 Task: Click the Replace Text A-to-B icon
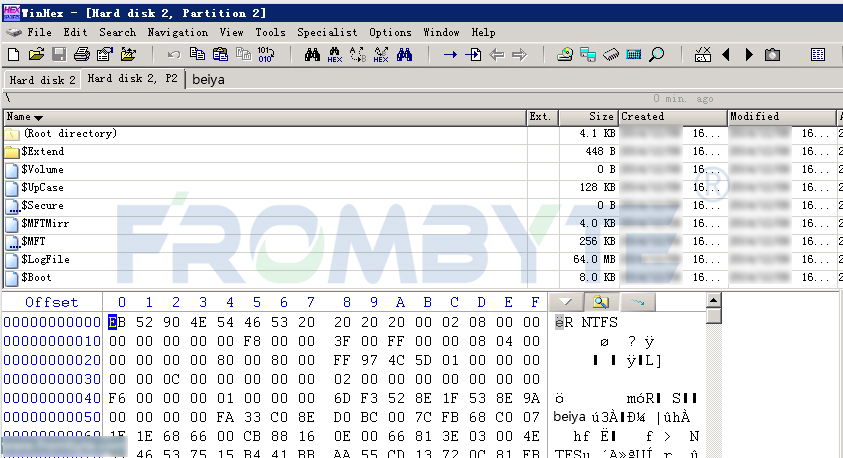click(x=358, y=54)
